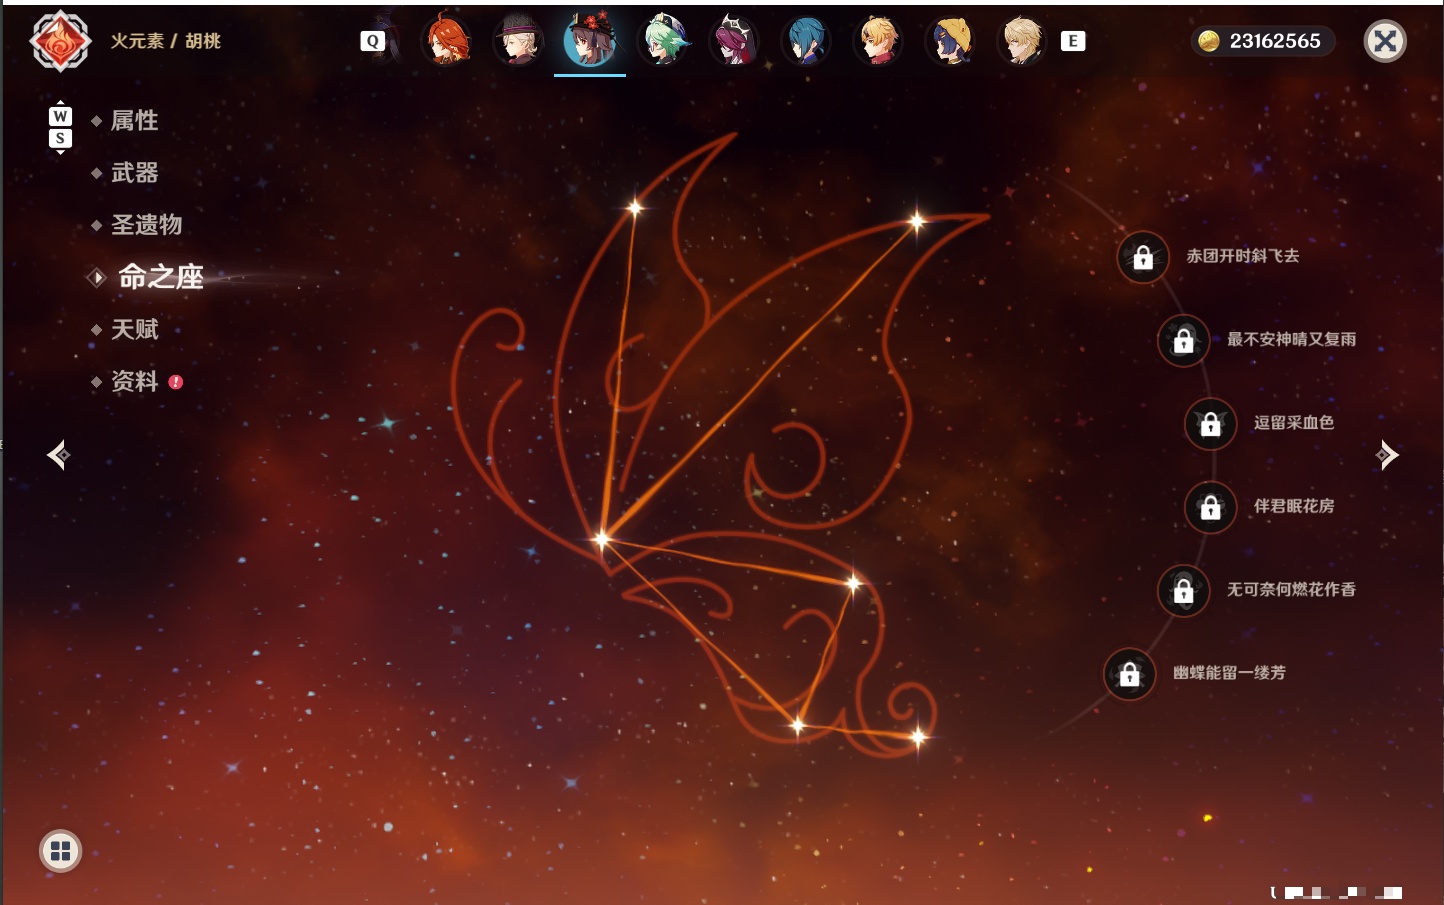The height and width of the screenshot is (905, 1444).
Task: Select the mint-green haired character avatar
Action: tap(663, 41)
